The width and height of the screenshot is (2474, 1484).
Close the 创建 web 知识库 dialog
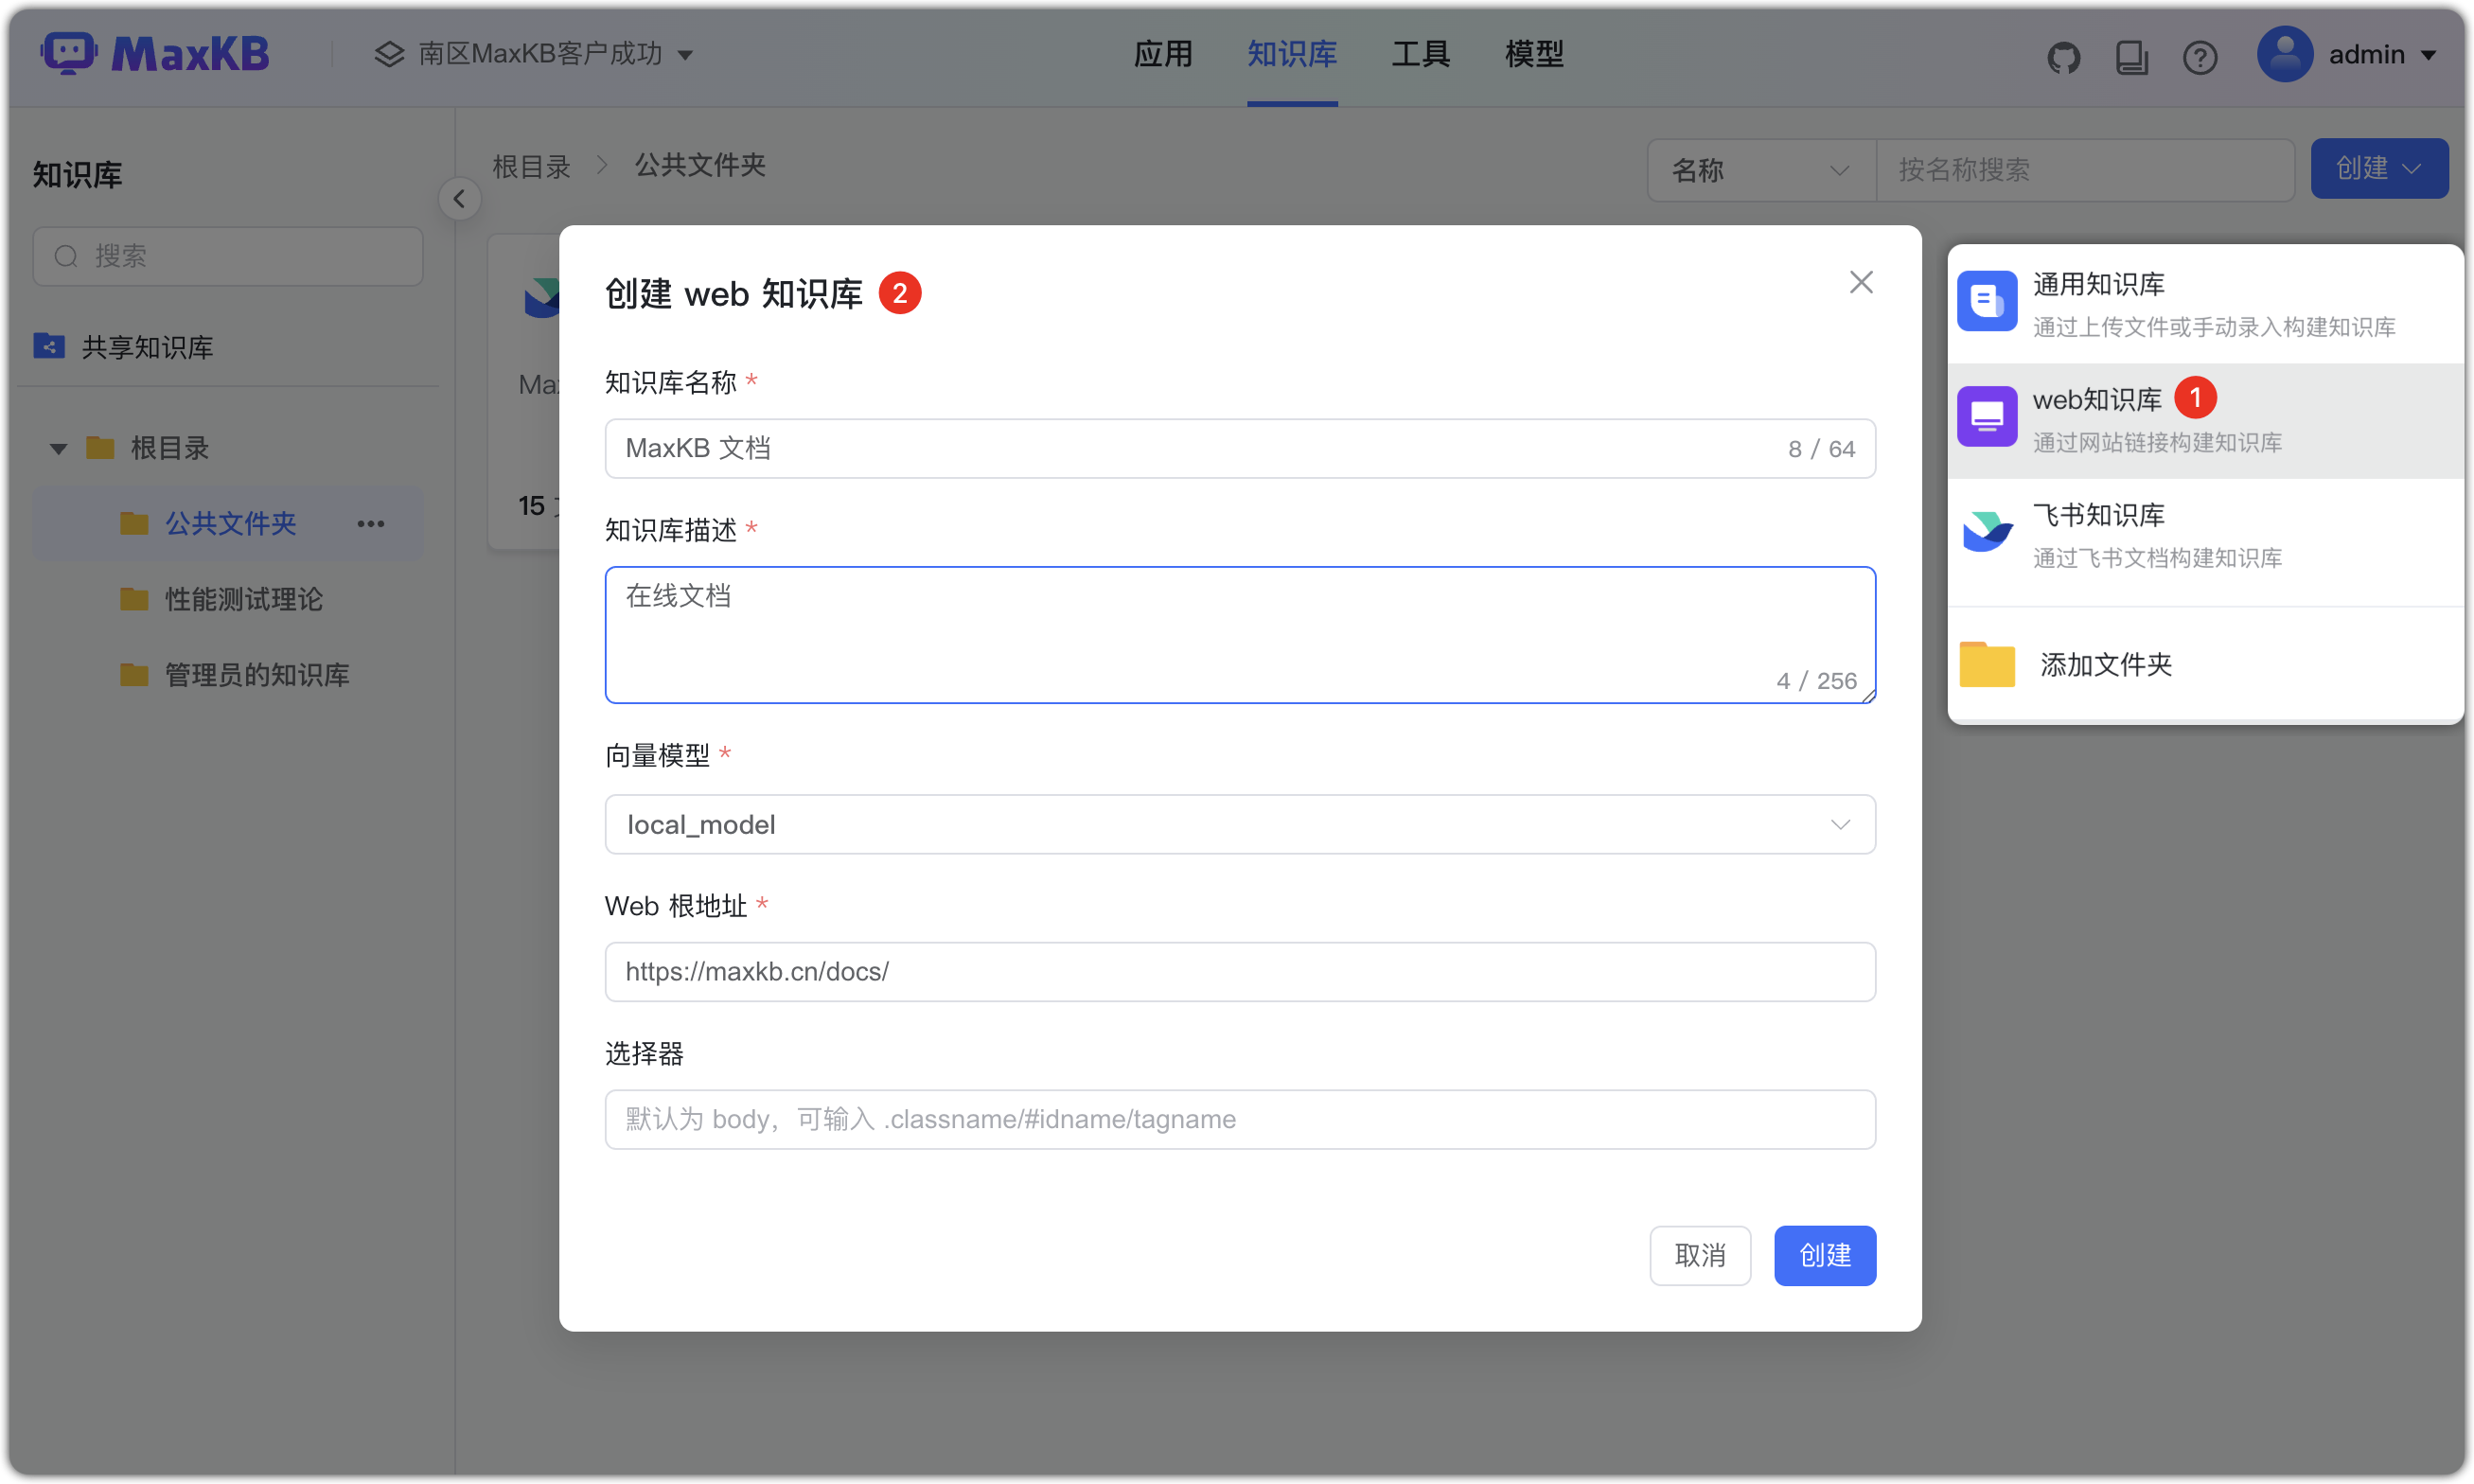(1860, 282)
